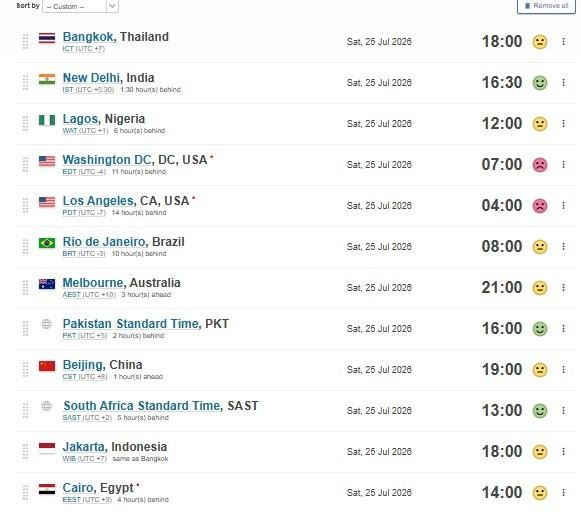The width and height of the screenshot is (581, 515).
Task: Click the green smiley for SAST 13:00
Action: coord(540,411)
